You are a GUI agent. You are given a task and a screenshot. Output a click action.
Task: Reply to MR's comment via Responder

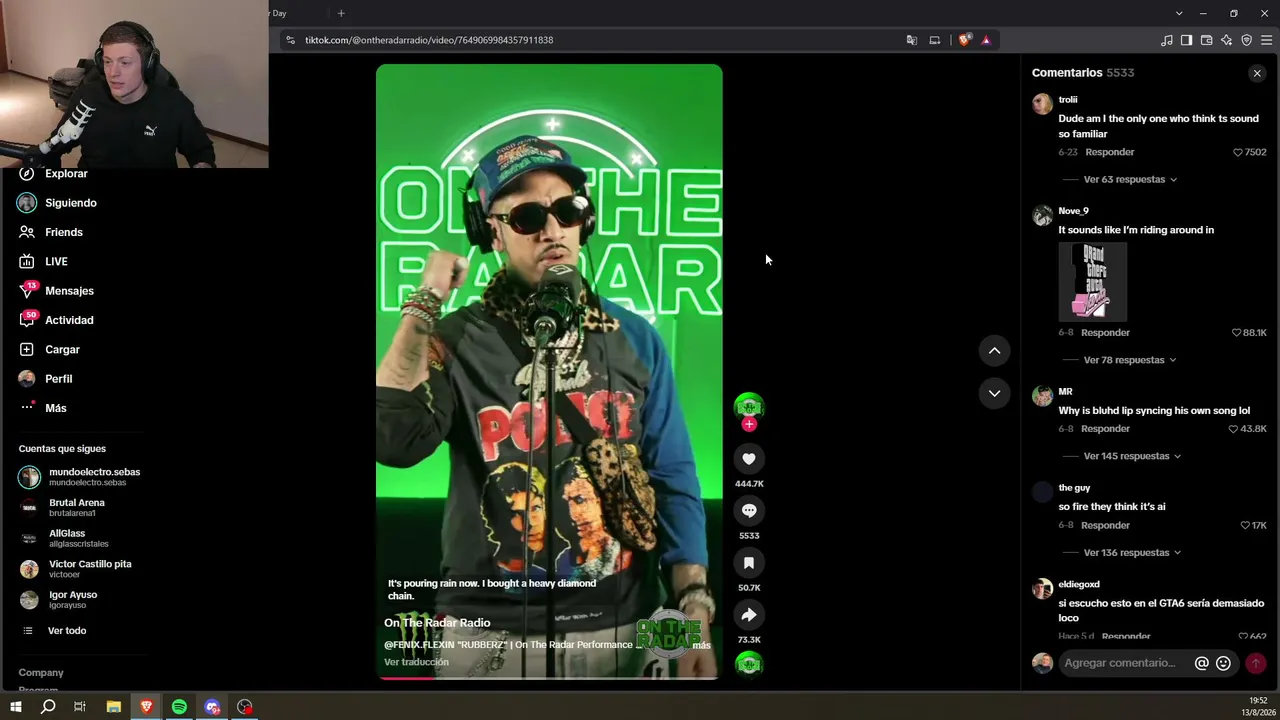pyautogui.click(x=1105, y=429)
